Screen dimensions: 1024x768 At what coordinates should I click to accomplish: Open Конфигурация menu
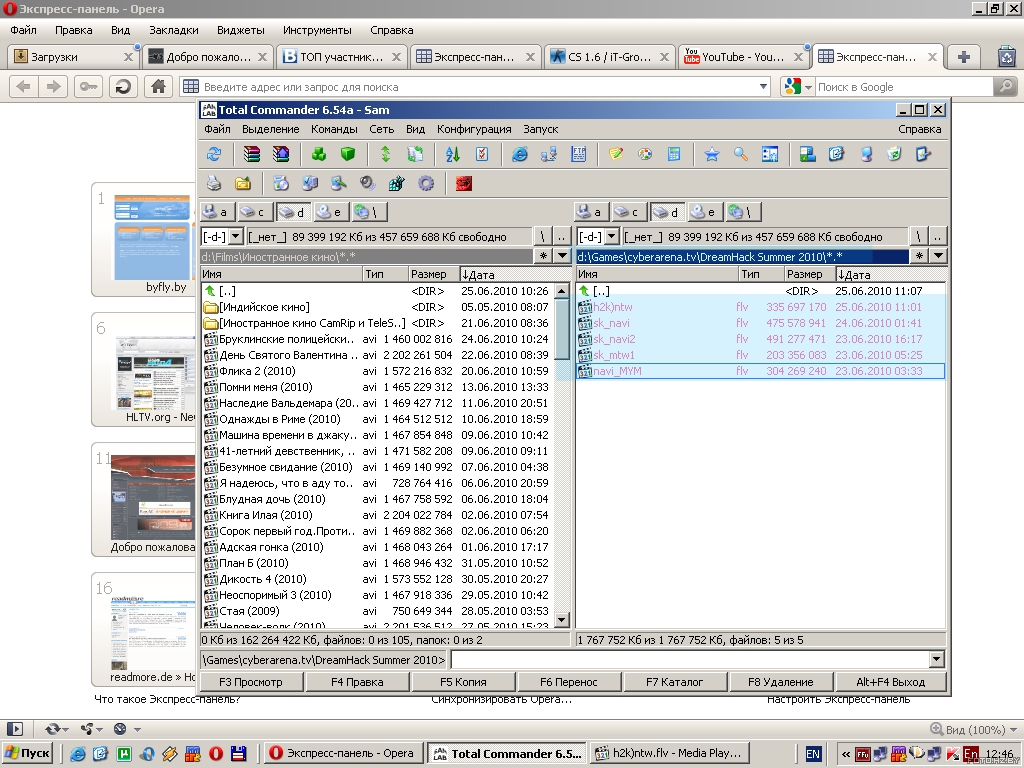tap(474, 129)
